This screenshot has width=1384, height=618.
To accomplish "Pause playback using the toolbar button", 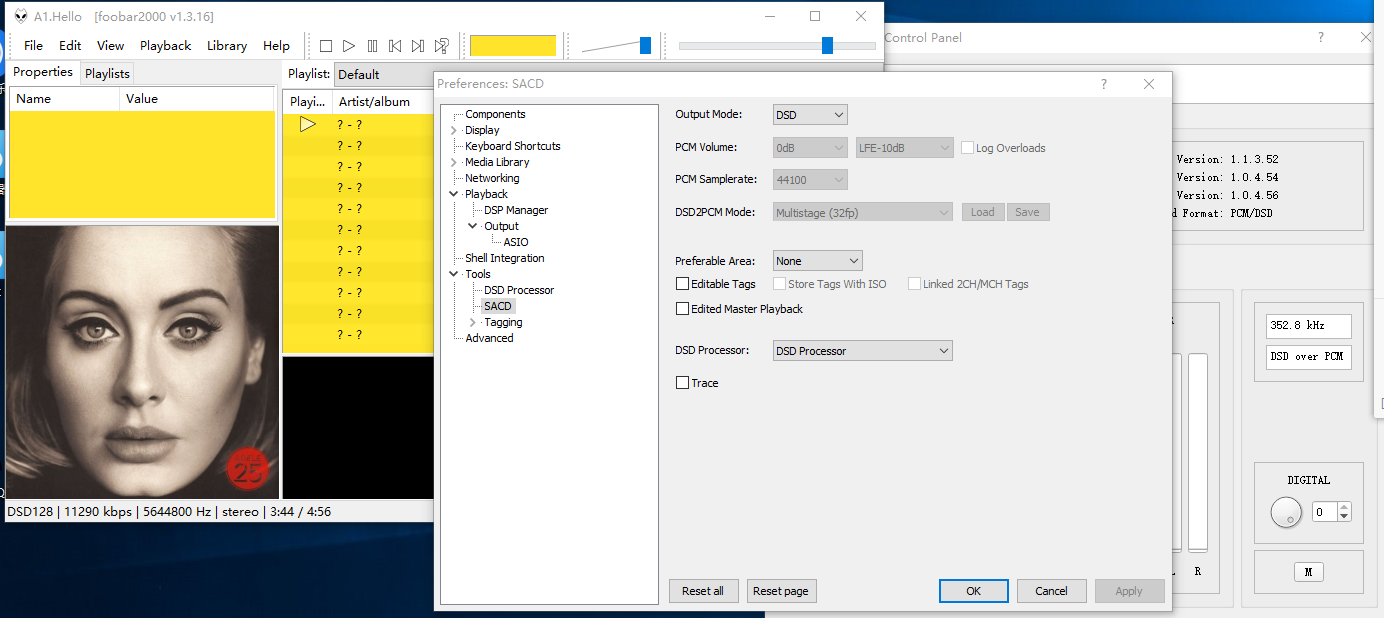I will point(372,46).
